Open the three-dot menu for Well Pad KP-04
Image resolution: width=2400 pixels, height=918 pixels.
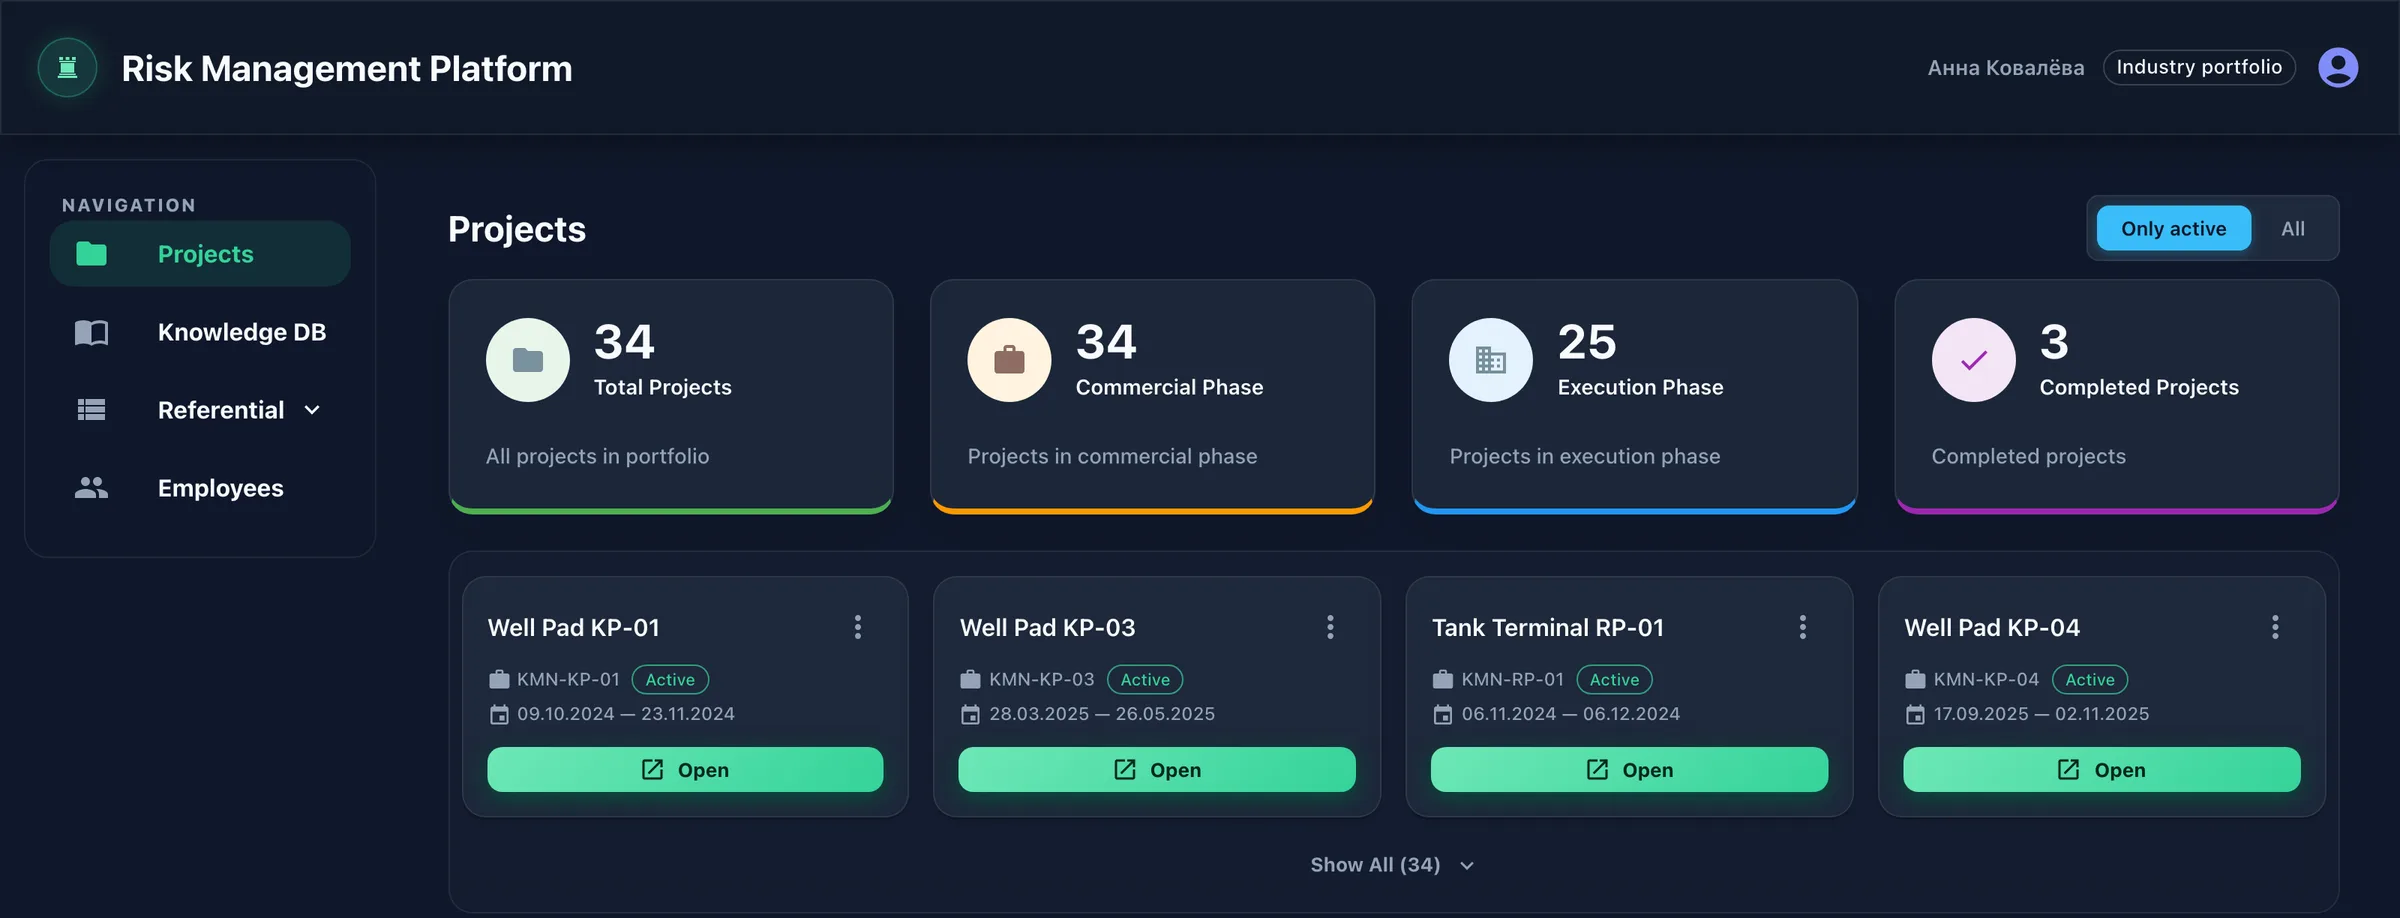coord(2275,627)
